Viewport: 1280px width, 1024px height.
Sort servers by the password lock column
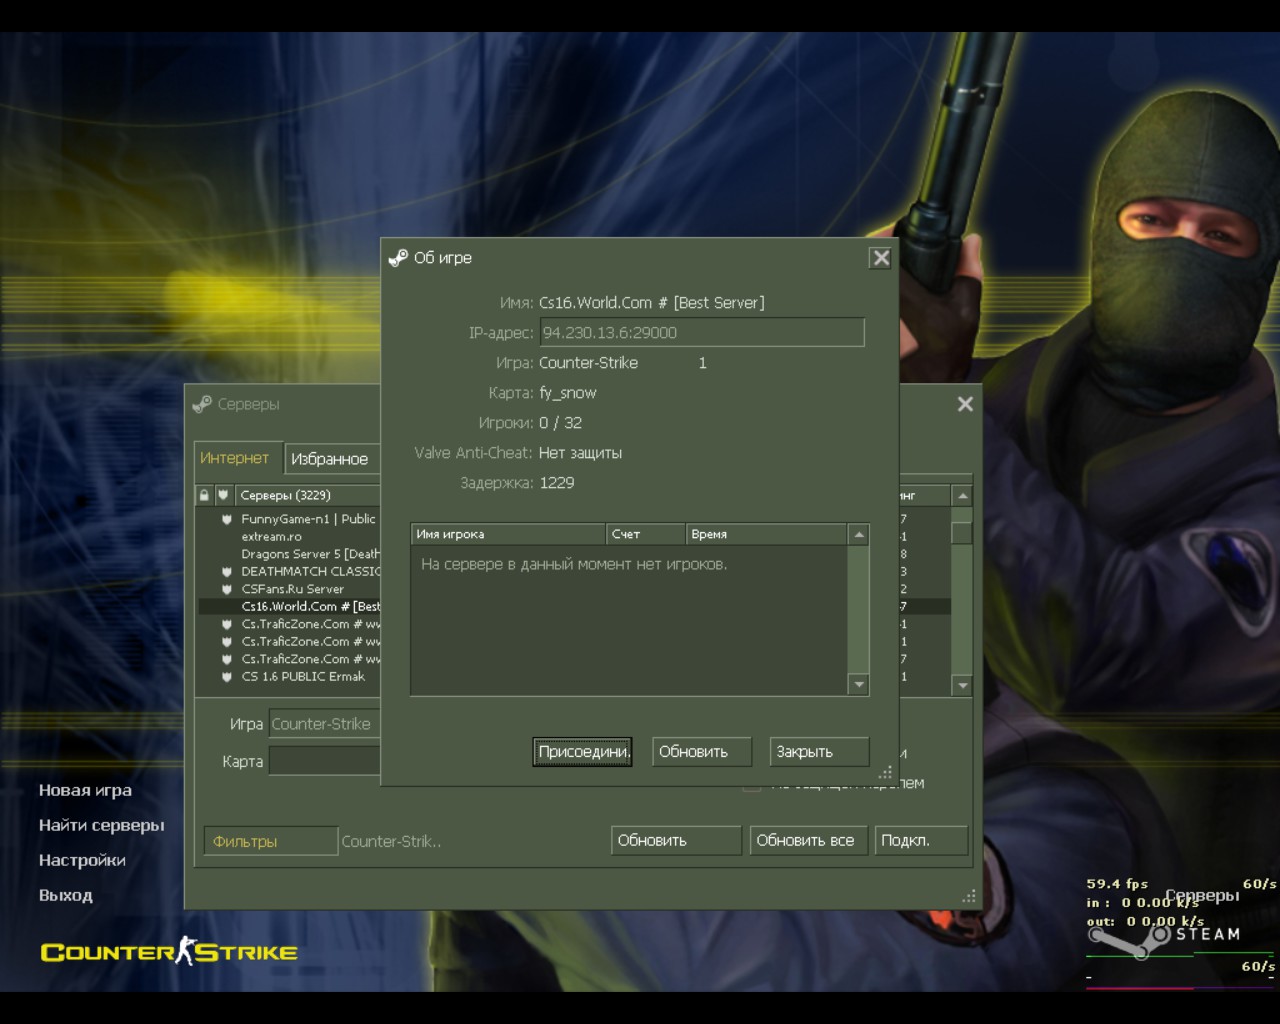click(x=204, y=495)
